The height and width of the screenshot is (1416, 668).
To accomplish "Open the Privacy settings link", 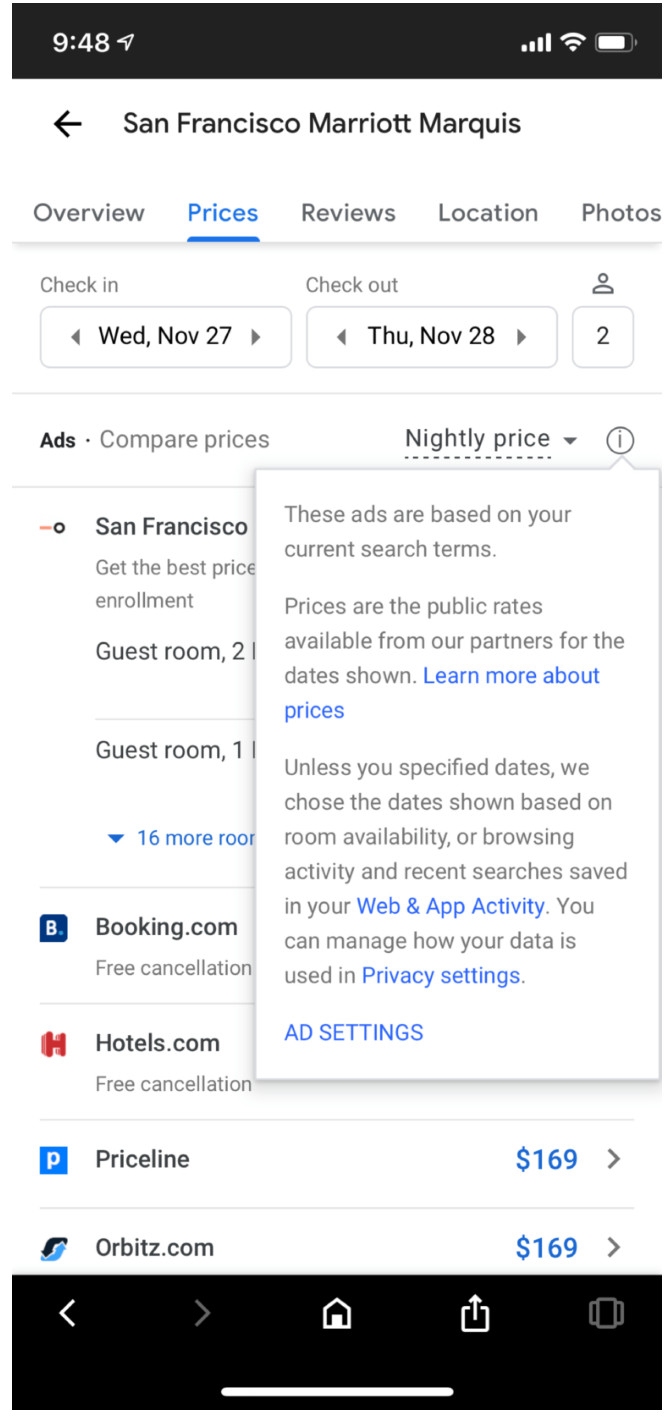I will pos(440,976).
